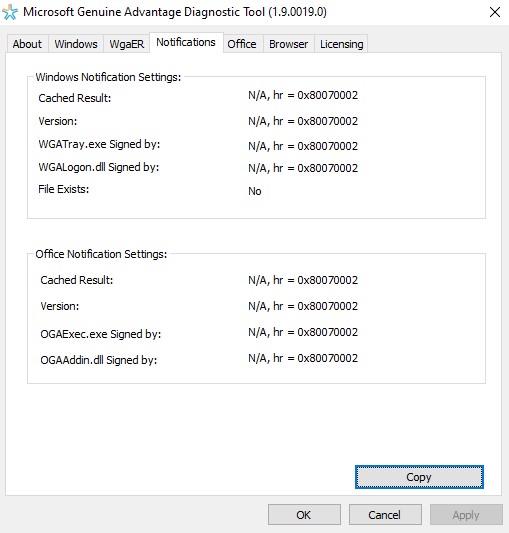Select the OGAExec.exe Signed by label
The width and height of the screenshot is (509, 533).
tap(101, 334)
